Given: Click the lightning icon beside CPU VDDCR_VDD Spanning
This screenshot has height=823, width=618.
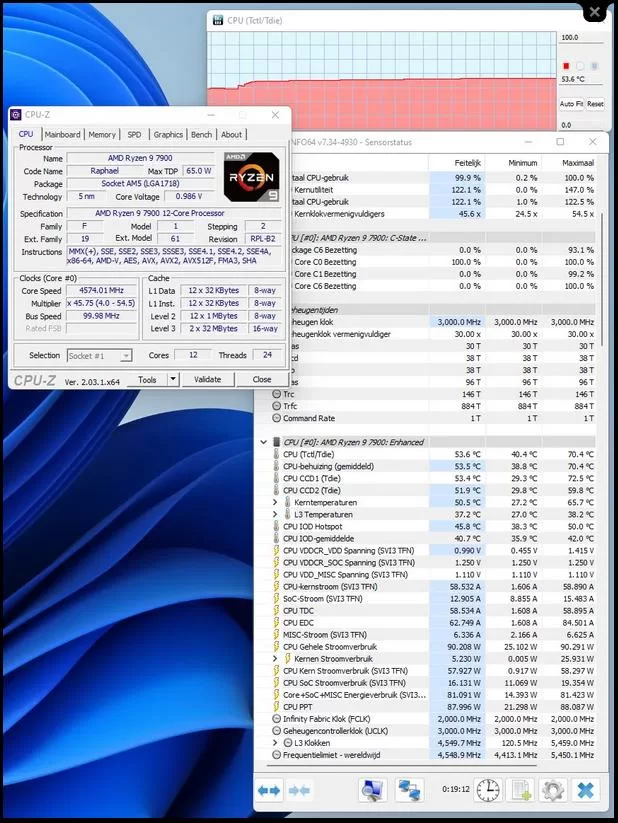Looking at the screenshot, I should pyautogui.click(x=276, y=551).
